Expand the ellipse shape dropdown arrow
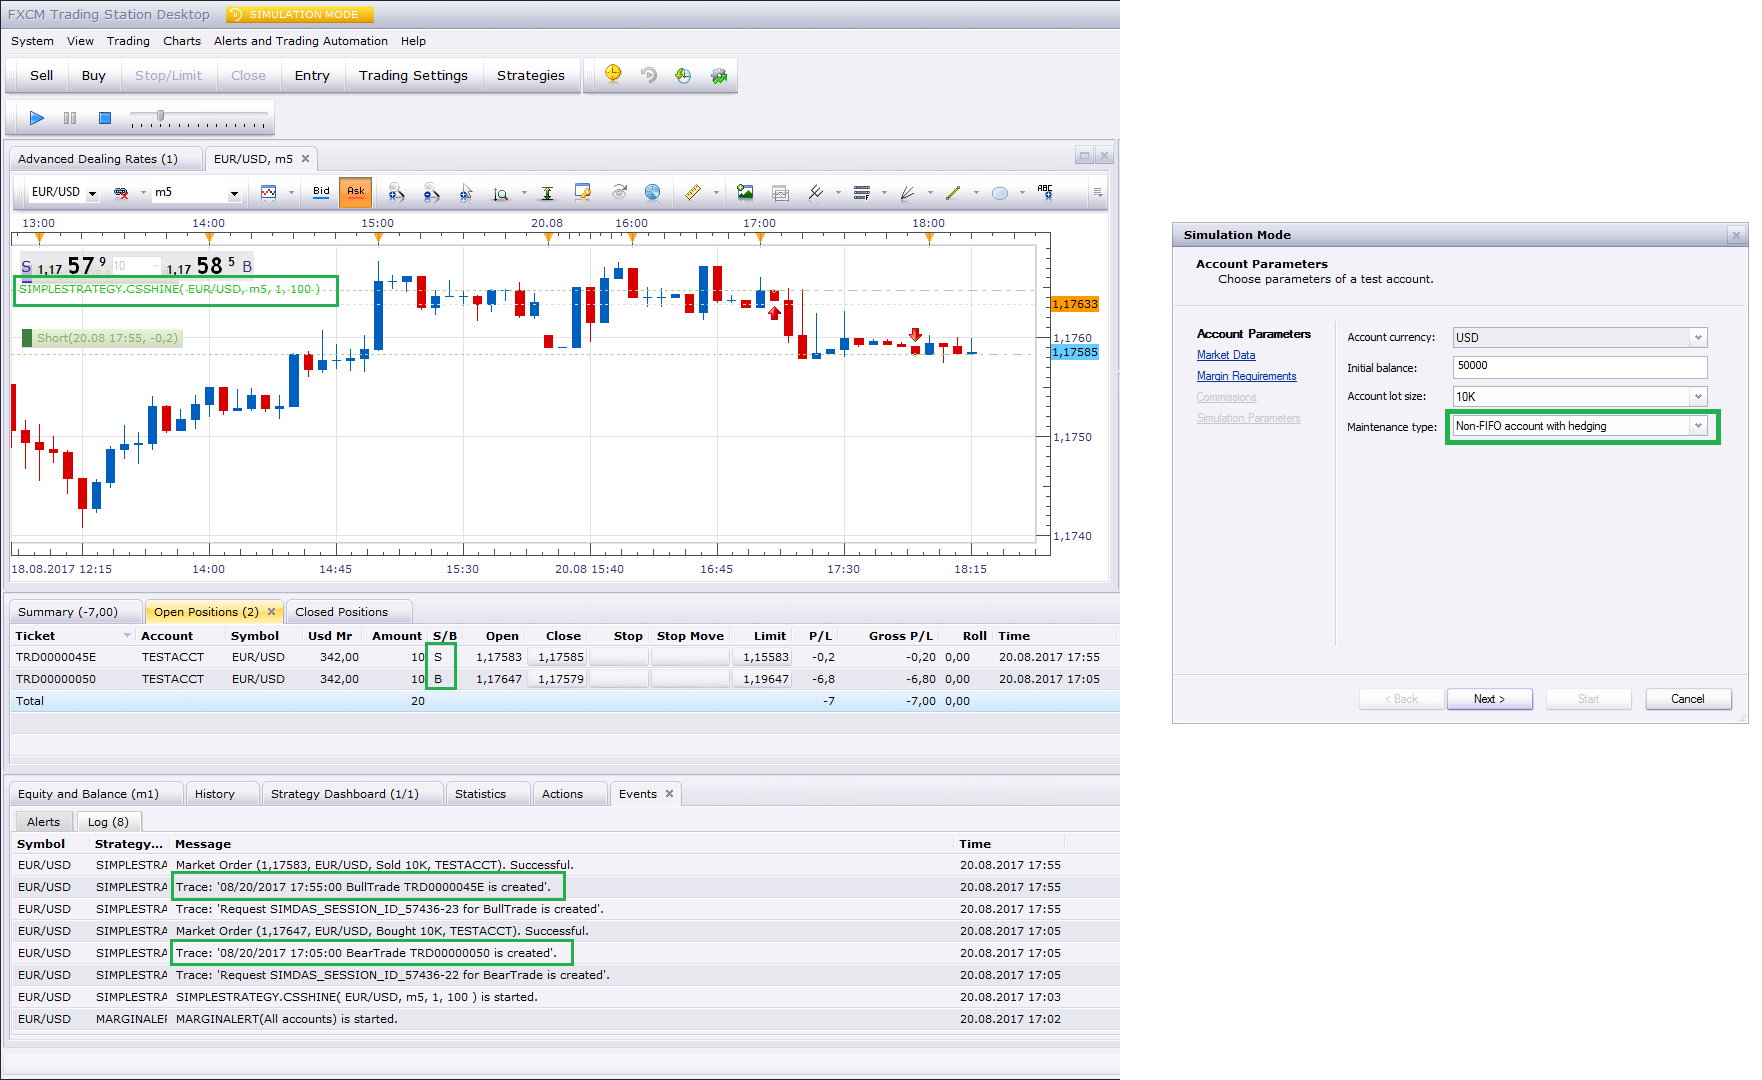Viewport: 1762px width, 1080px height. point(1022,193)
